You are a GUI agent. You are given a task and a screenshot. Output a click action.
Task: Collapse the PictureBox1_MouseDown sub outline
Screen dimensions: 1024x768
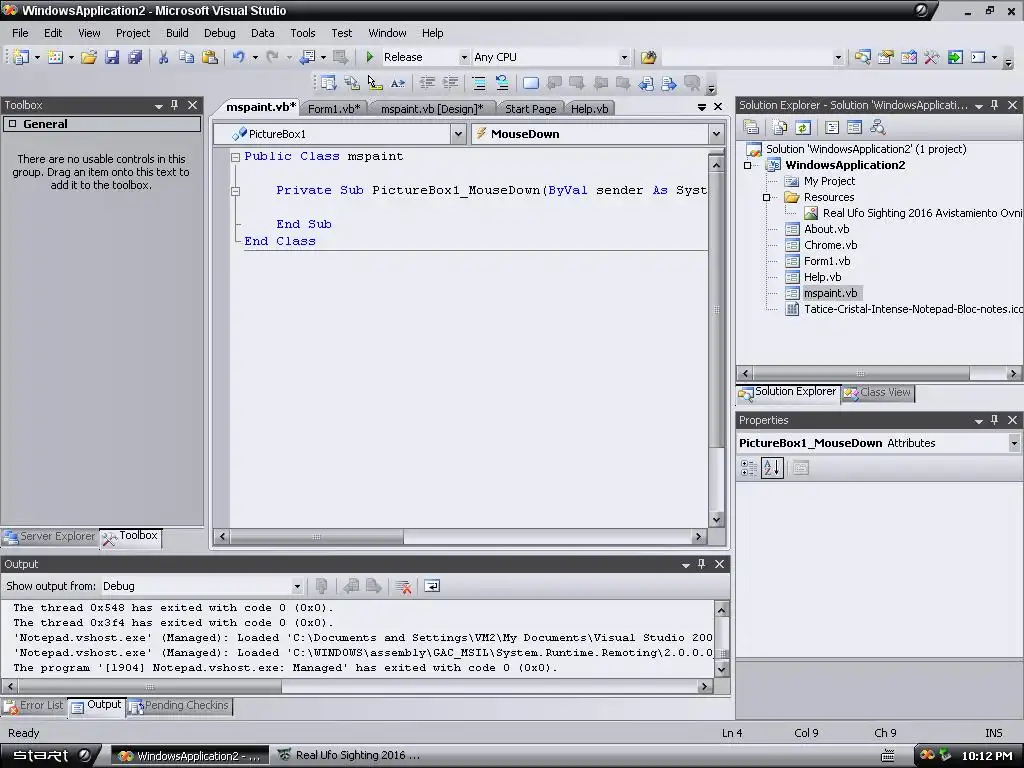(x=236, y=191)
